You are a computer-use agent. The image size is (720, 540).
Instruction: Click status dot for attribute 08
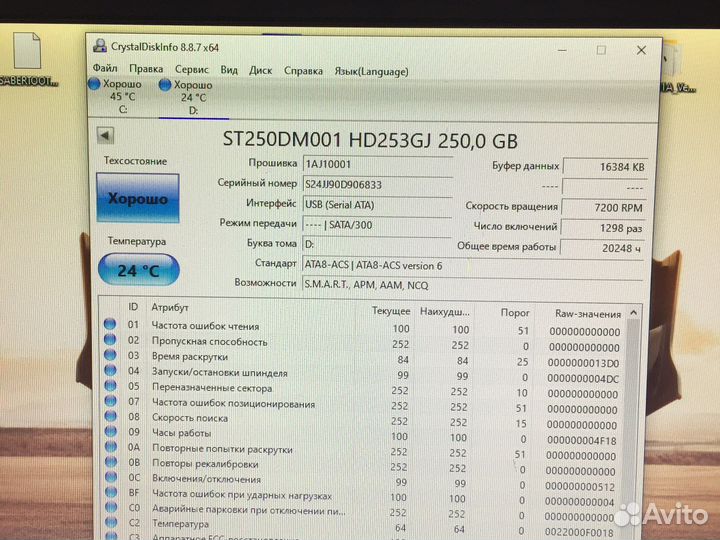pos(110,416)
